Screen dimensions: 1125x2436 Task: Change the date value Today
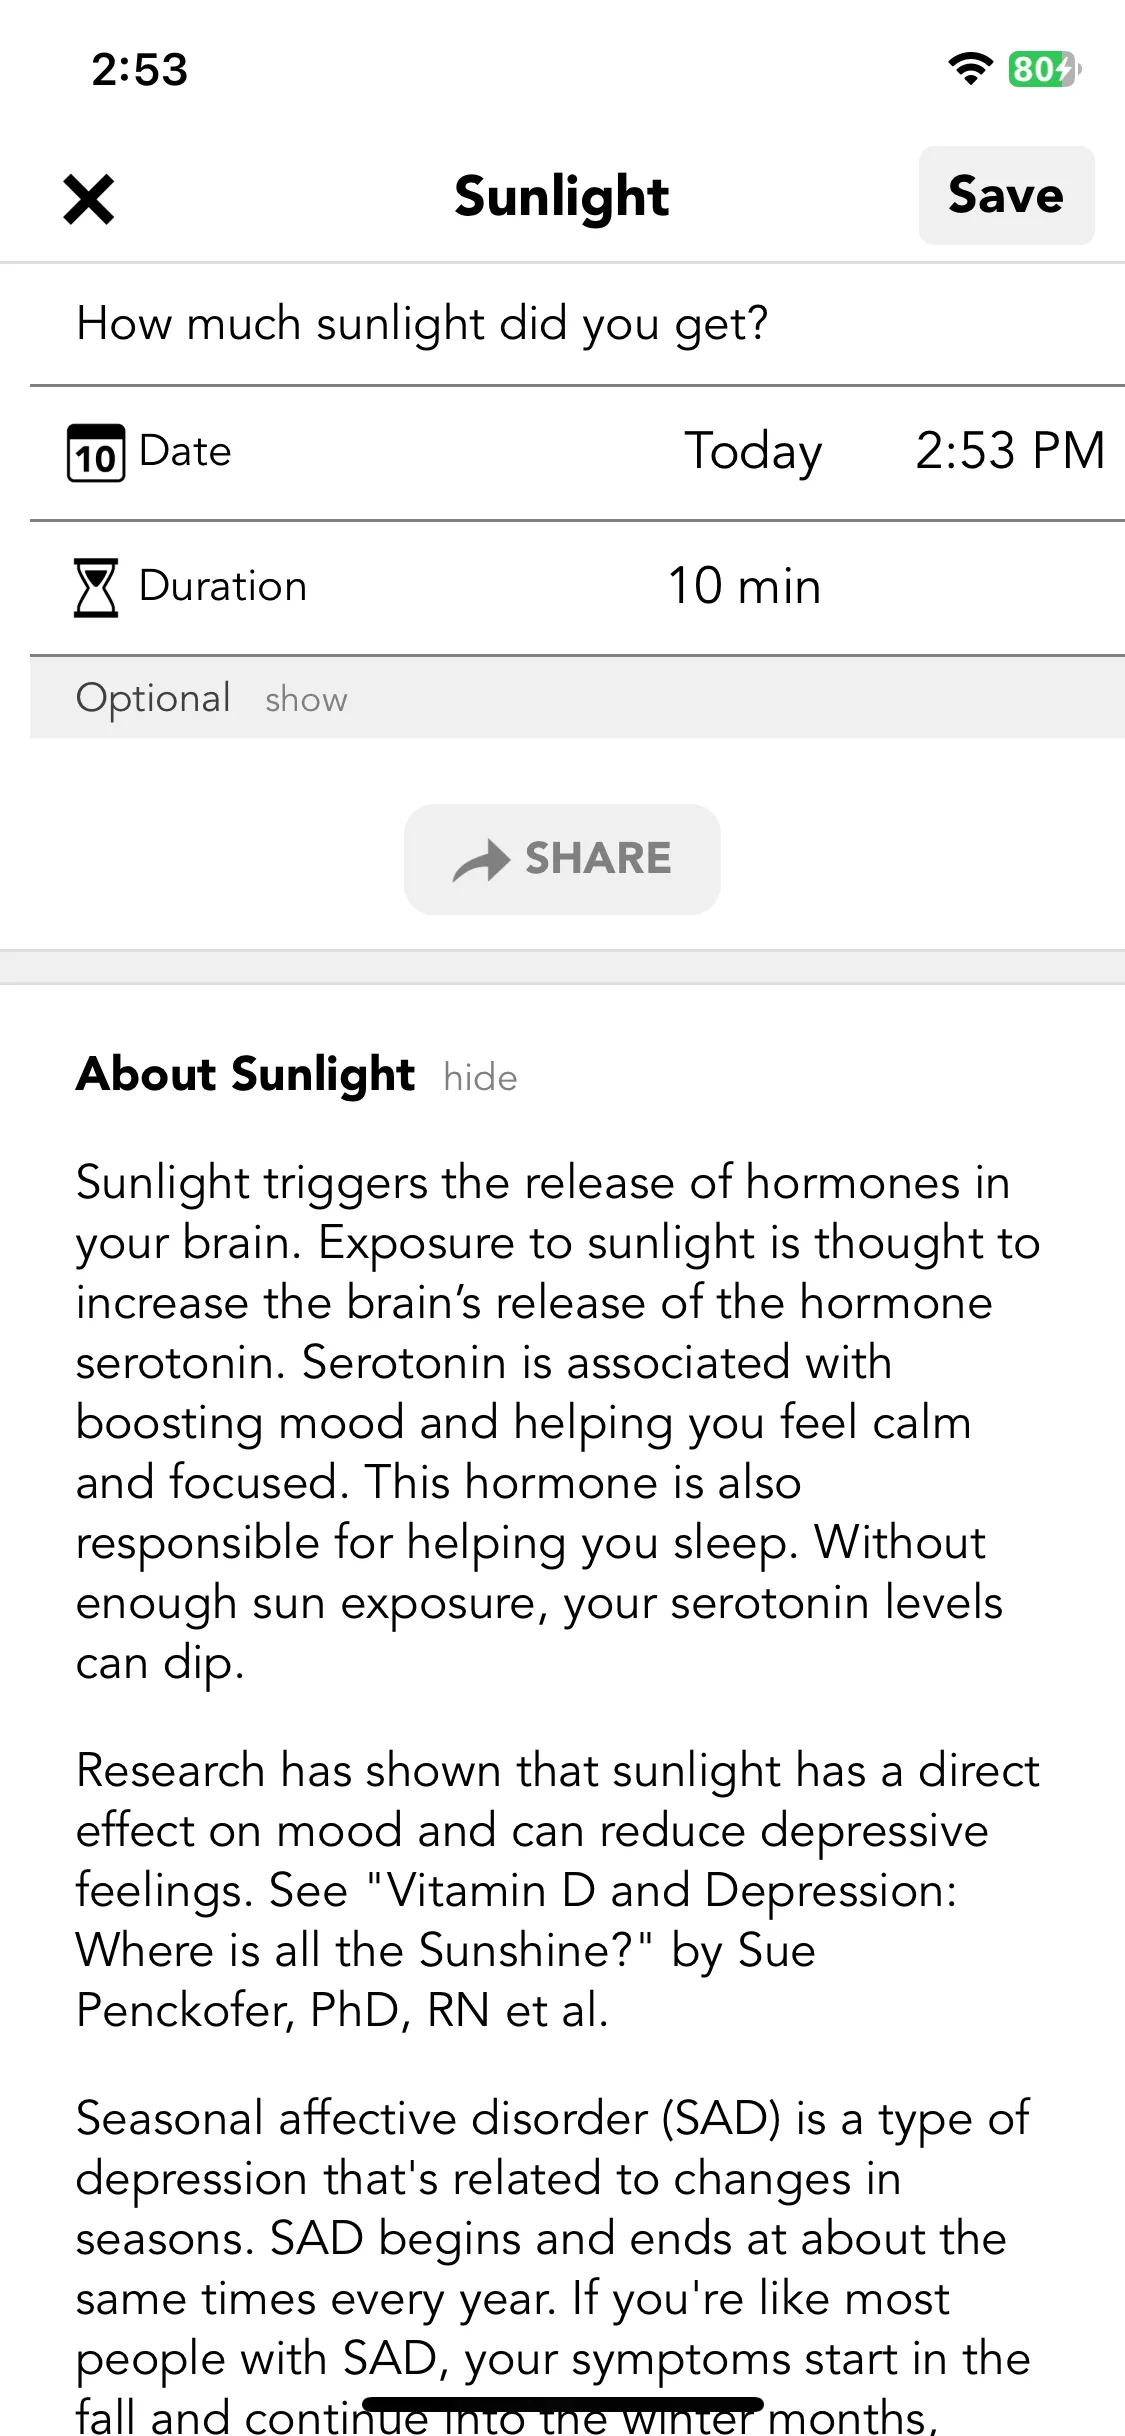coord(753,452)
